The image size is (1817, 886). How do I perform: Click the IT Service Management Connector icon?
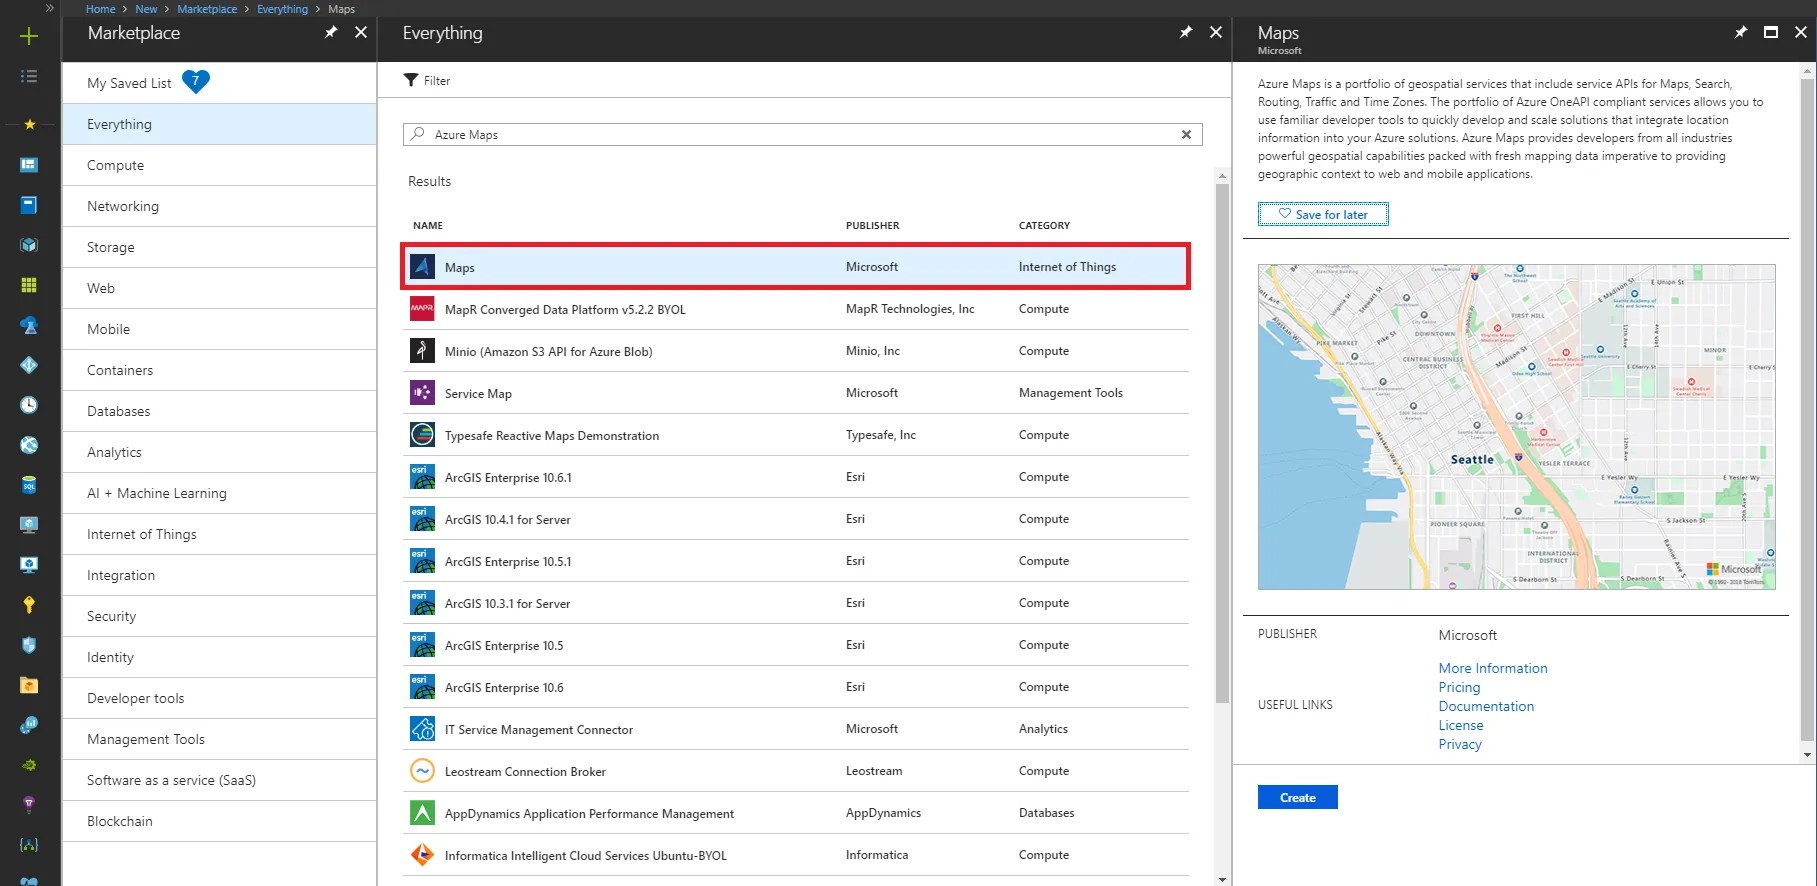422,729
